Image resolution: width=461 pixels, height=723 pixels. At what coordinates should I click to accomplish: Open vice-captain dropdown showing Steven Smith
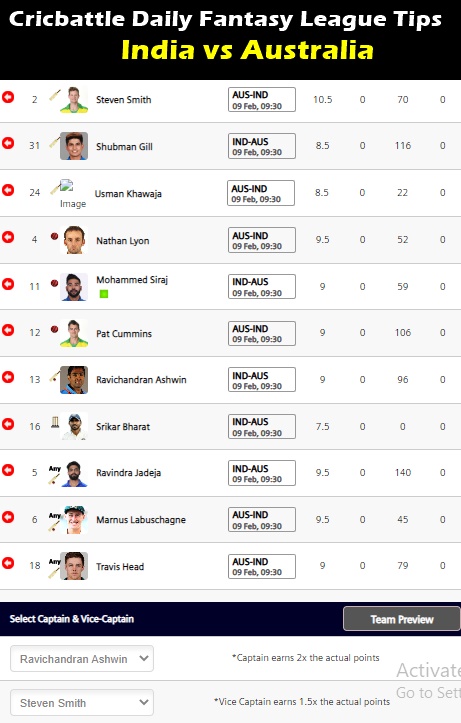(82, 702)
